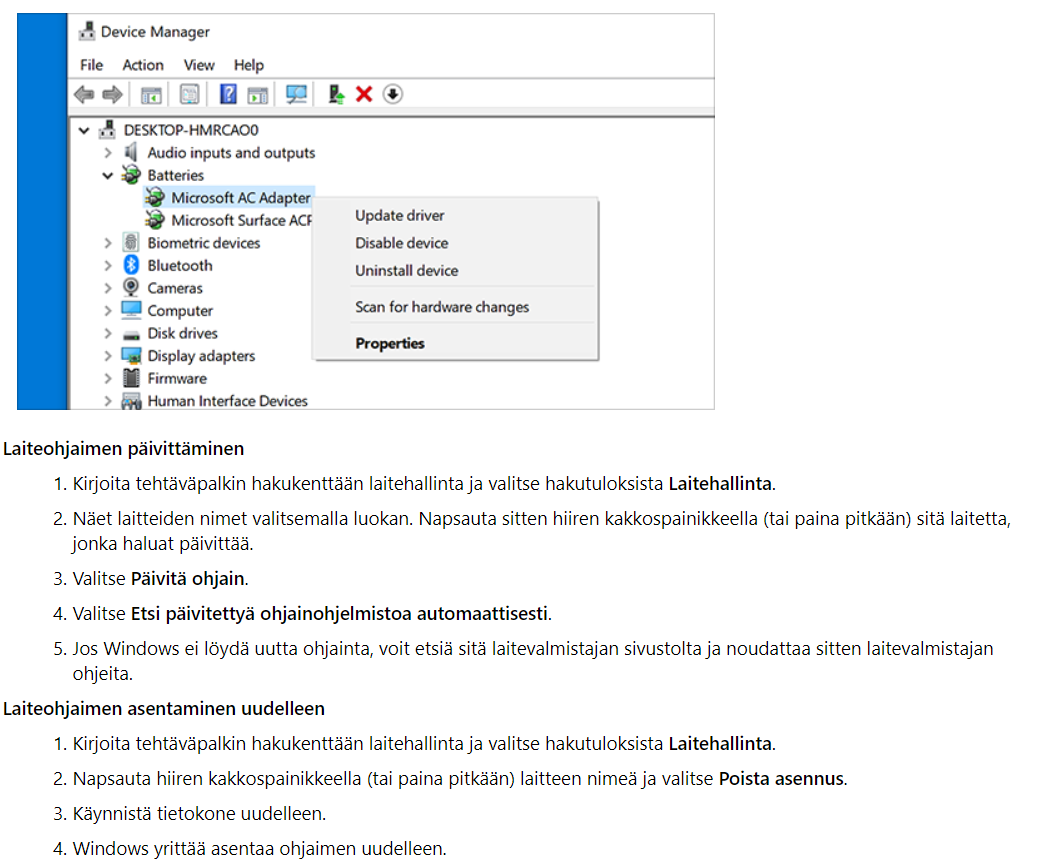Click the Disable device down-arrow toolbar icon
The height and width of the screenshot is (868, 1044).
coord(393,95)
